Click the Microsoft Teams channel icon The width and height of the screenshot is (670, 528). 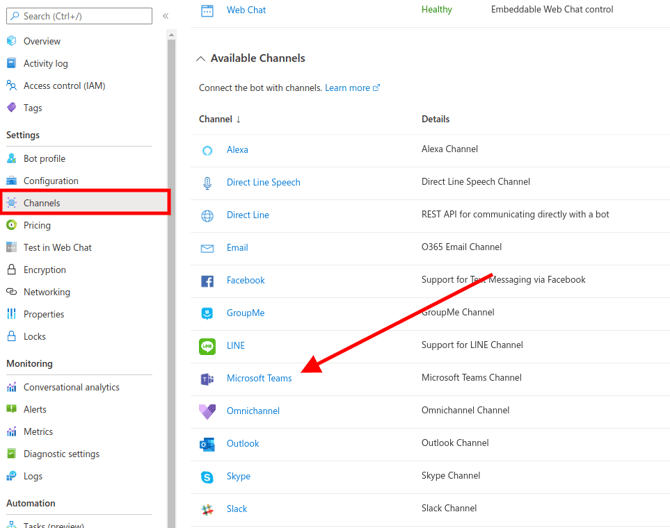207,379
